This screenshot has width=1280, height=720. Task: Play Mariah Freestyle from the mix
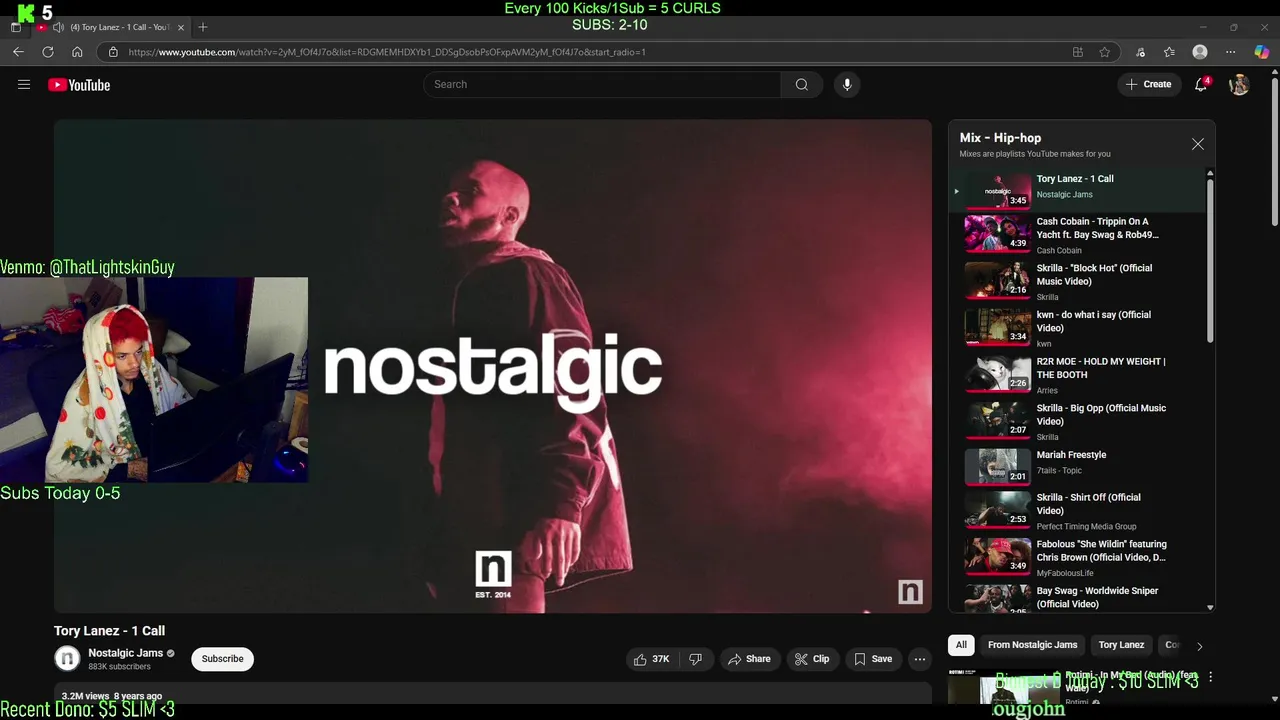1078,466
